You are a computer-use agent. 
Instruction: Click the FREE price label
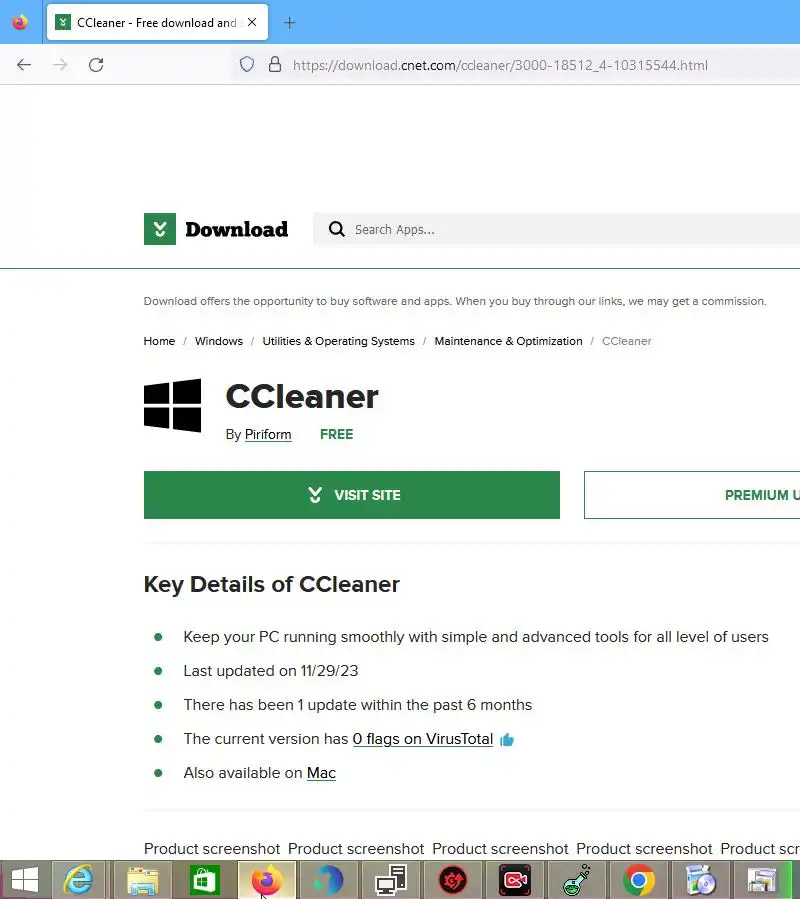[337, 435]
